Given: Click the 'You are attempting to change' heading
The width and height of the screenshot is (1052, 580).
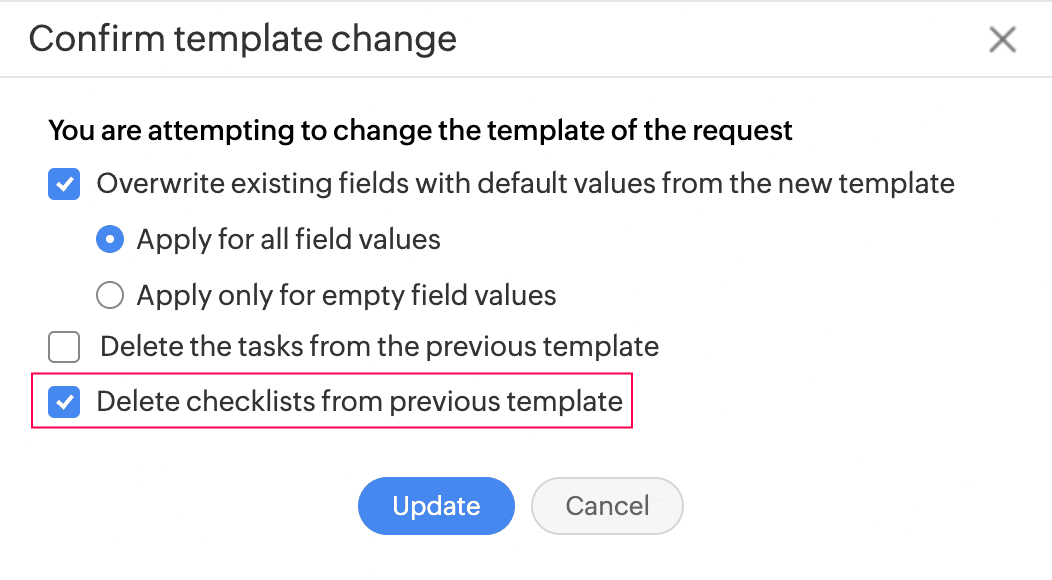Looking at the screenshot, I should point(420,130).
